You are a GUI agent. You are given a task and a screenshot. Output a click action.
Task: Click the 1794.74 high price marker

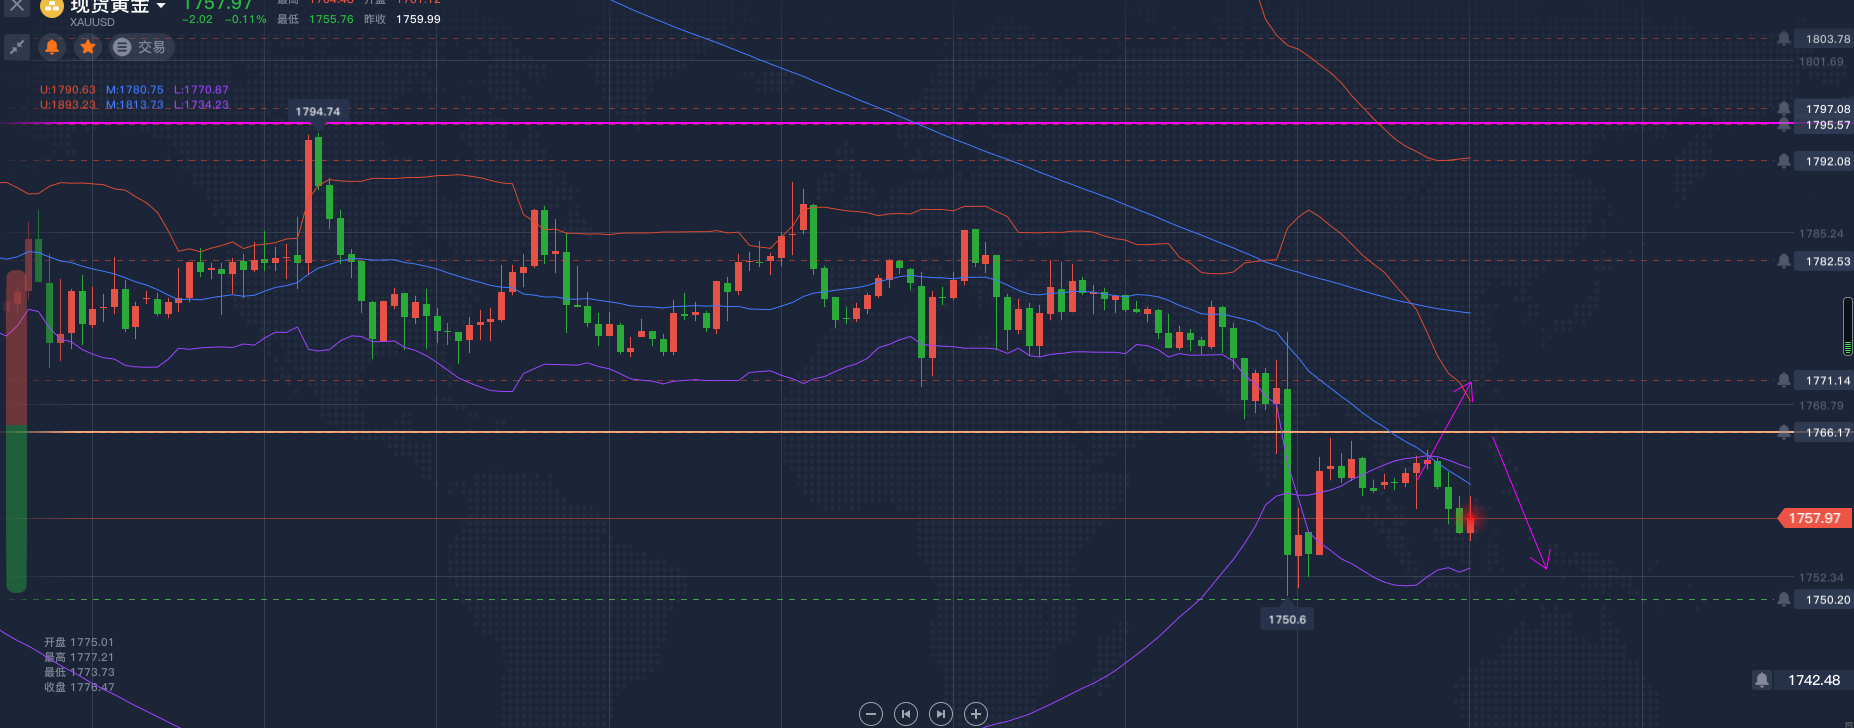318,112
